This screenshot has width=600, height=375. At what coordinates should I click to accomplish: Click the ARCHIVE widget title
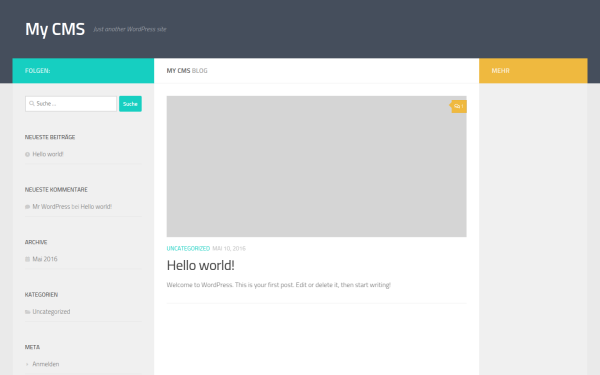[36, 242]
